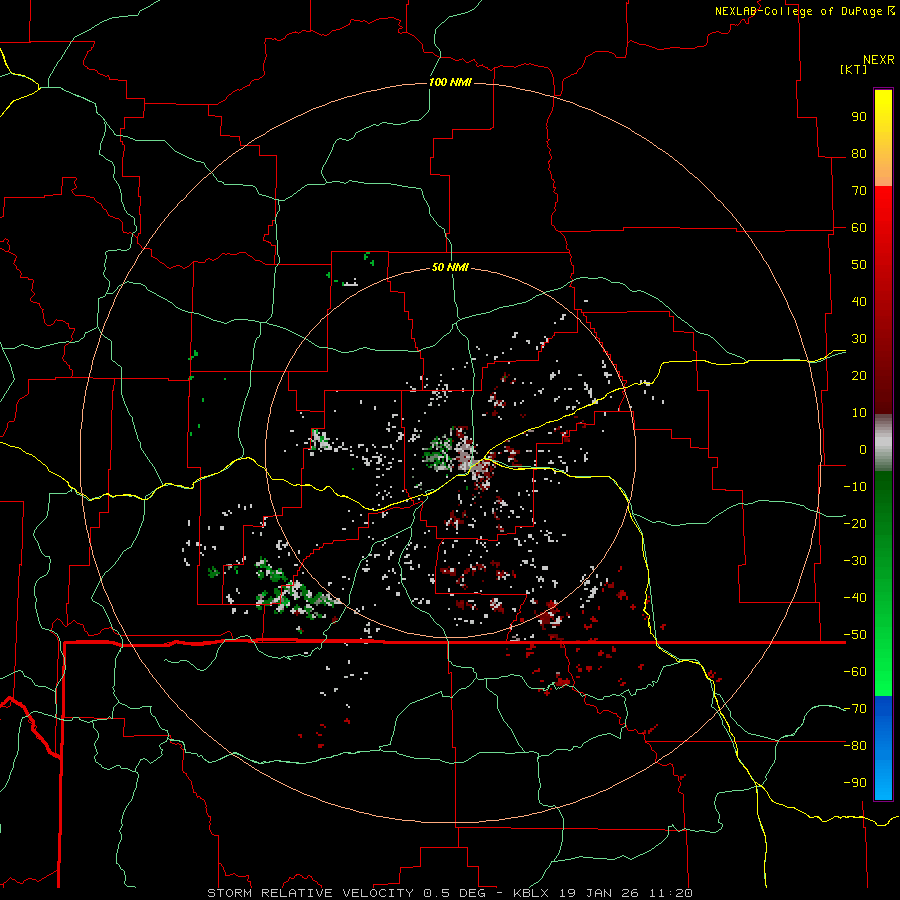Click the STORM RELATIVE VELOCITY caption text

pyautogui.click(x=311, y=893)
